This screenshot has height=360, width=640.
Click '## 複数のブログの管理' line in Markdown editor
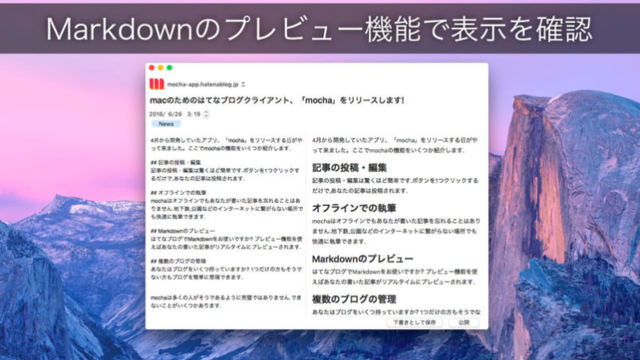(x=178, y=261)
